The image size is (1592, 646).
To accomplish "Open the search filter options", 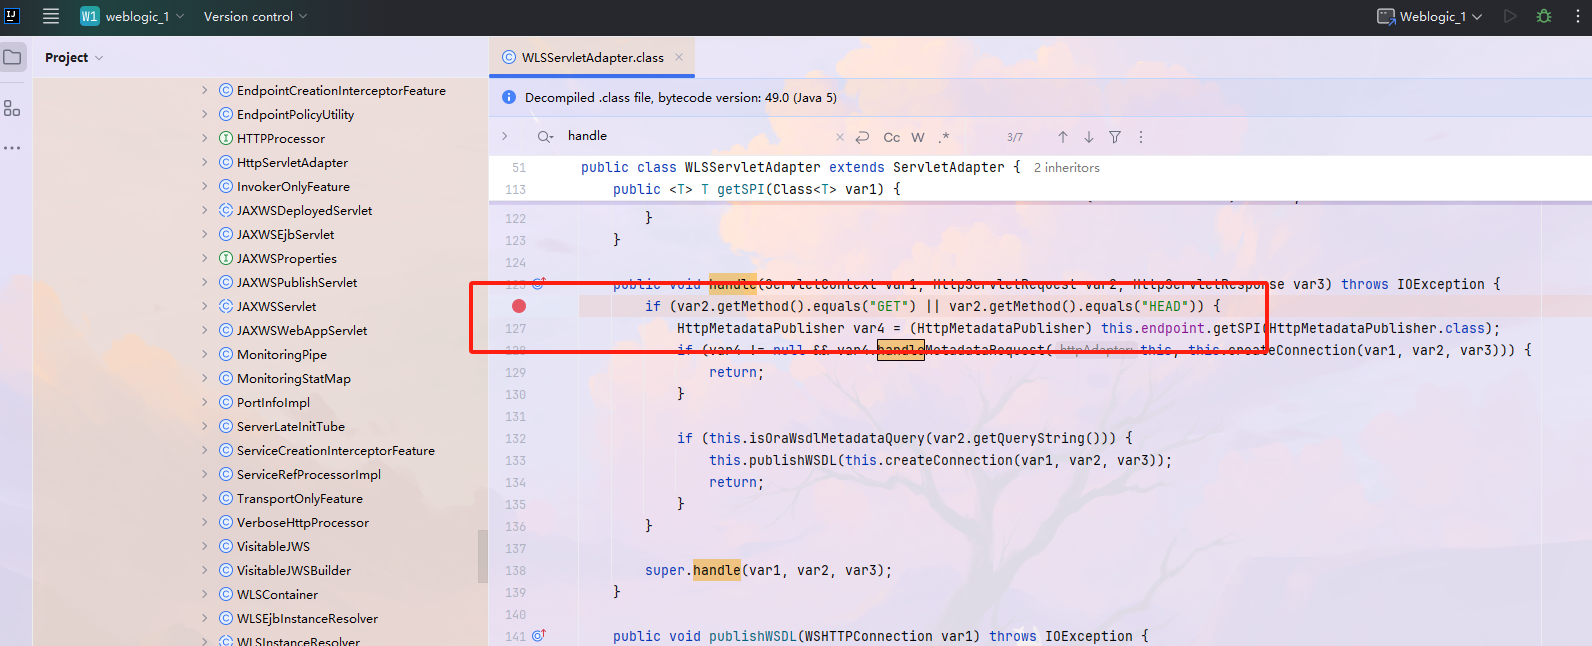I will (x=1115, y=137).
